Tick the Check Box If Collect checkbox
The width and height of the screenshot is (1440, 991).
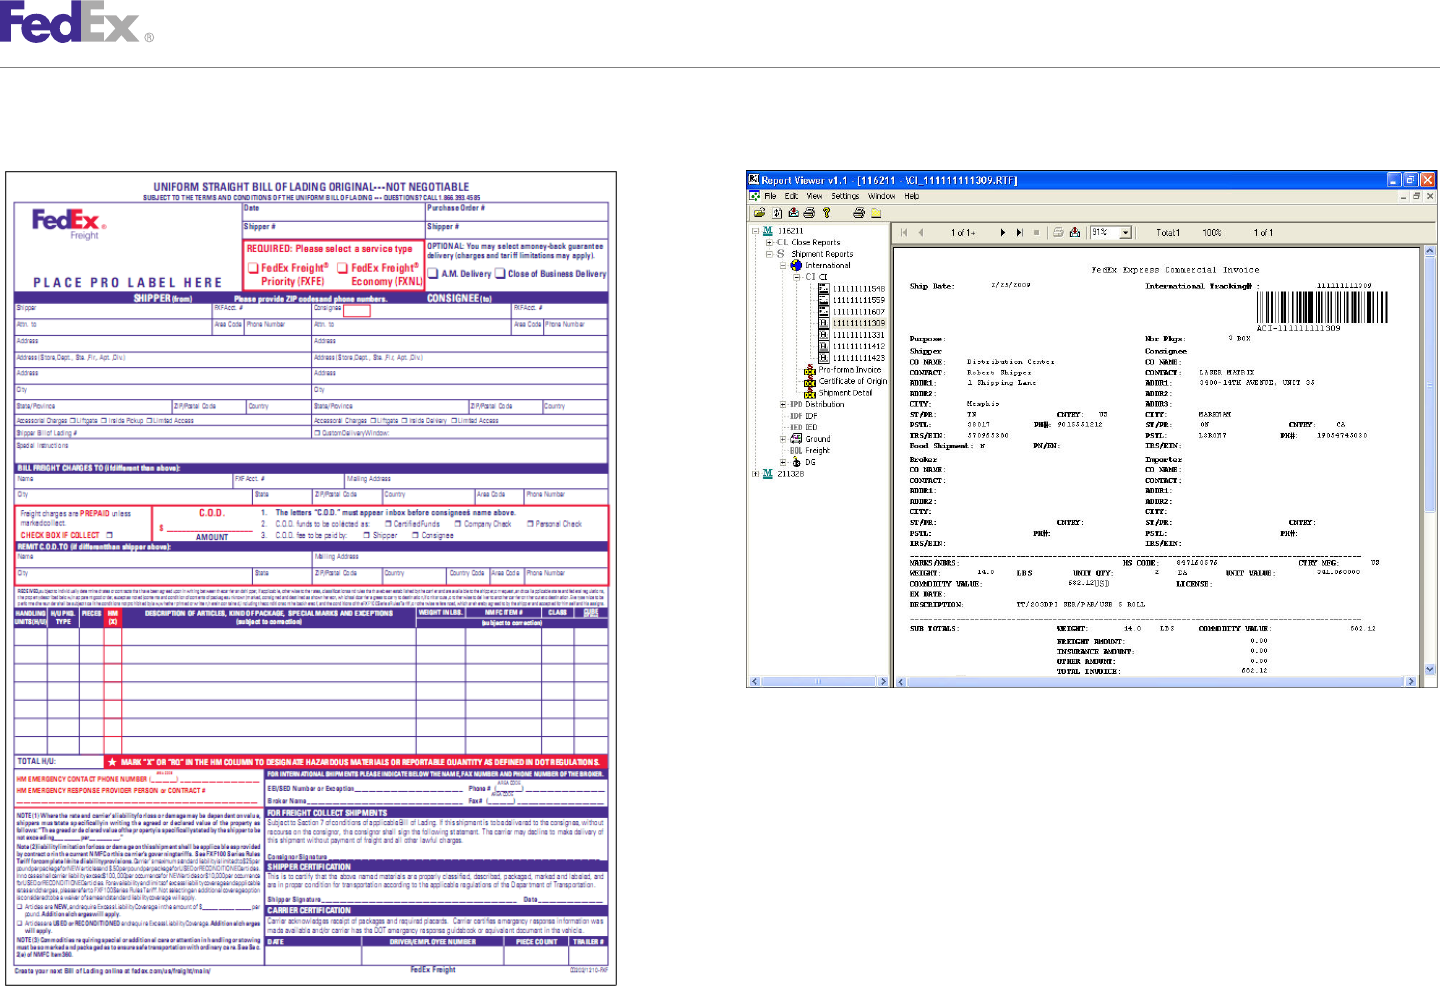(109, 535)
